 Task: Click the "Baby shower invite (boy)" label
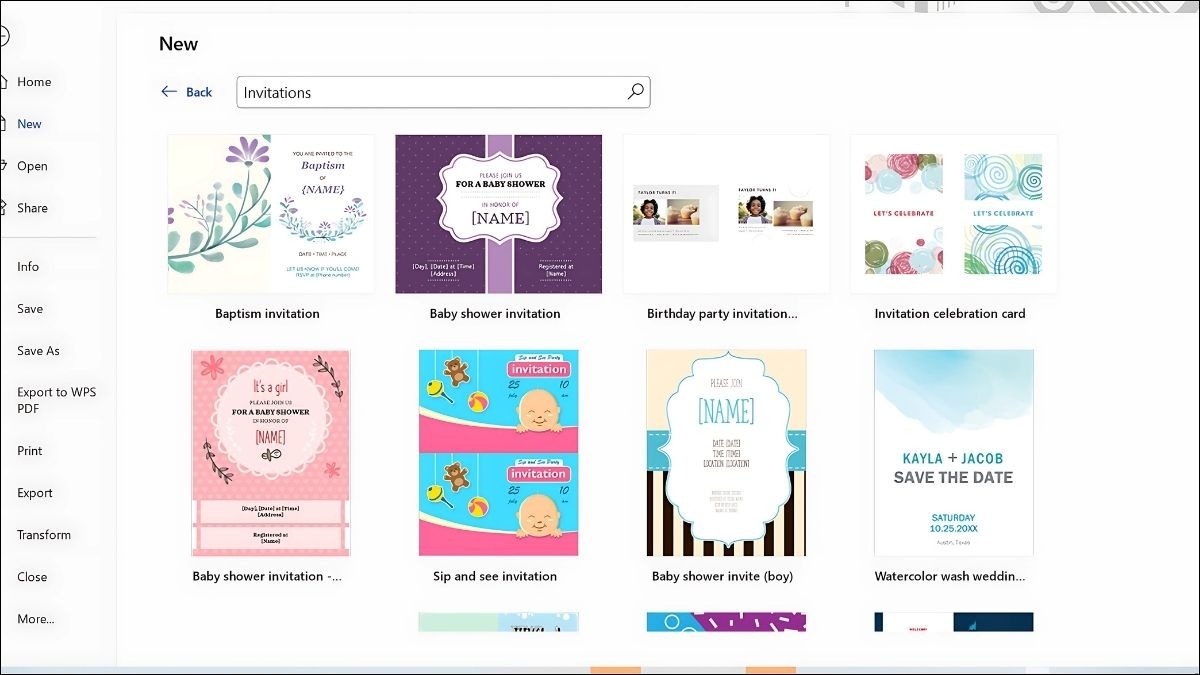pos(722,576)
